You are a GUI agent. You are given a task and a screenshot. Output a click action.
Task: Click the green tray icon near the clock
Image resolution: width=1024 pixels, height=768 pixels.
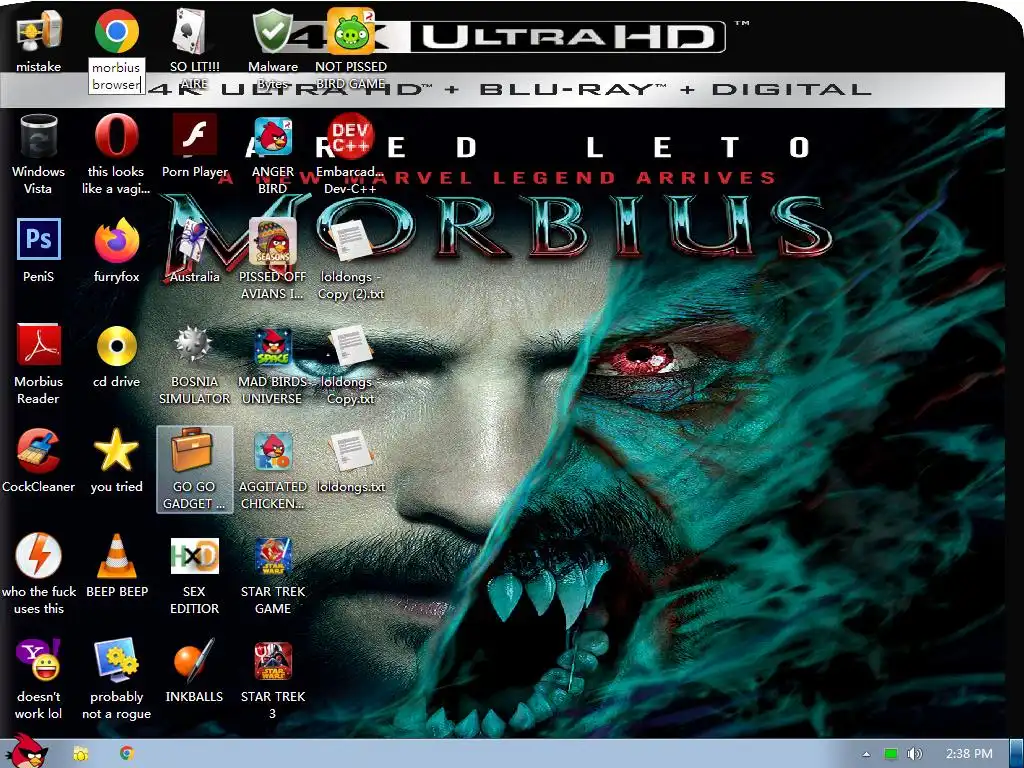click(x=890, y=754)
